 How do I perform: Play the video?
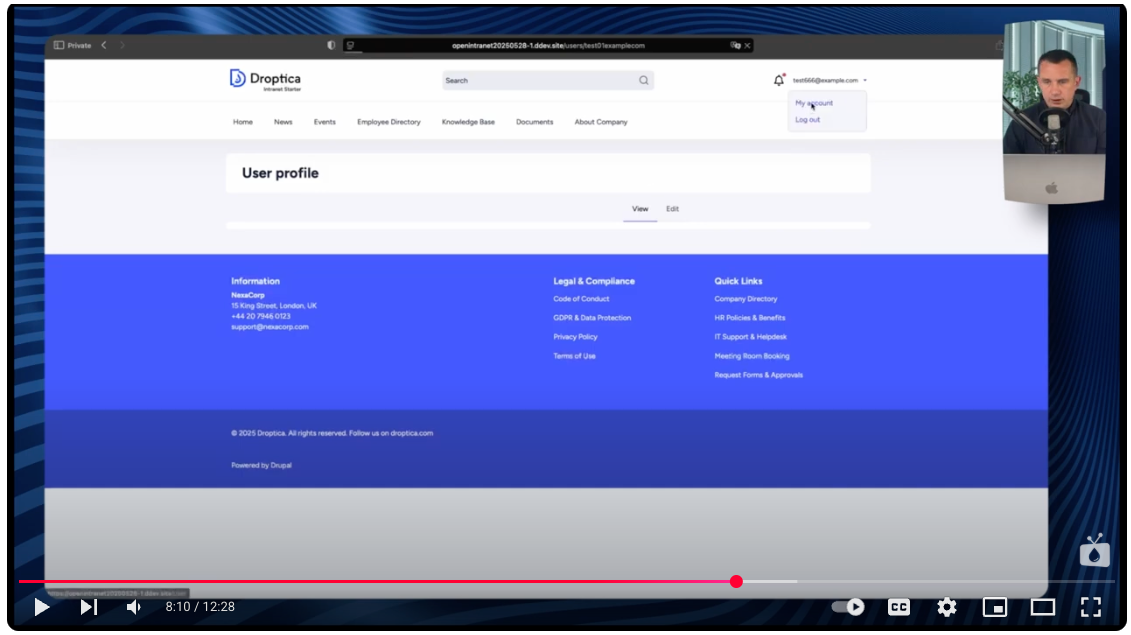(42, 607)
